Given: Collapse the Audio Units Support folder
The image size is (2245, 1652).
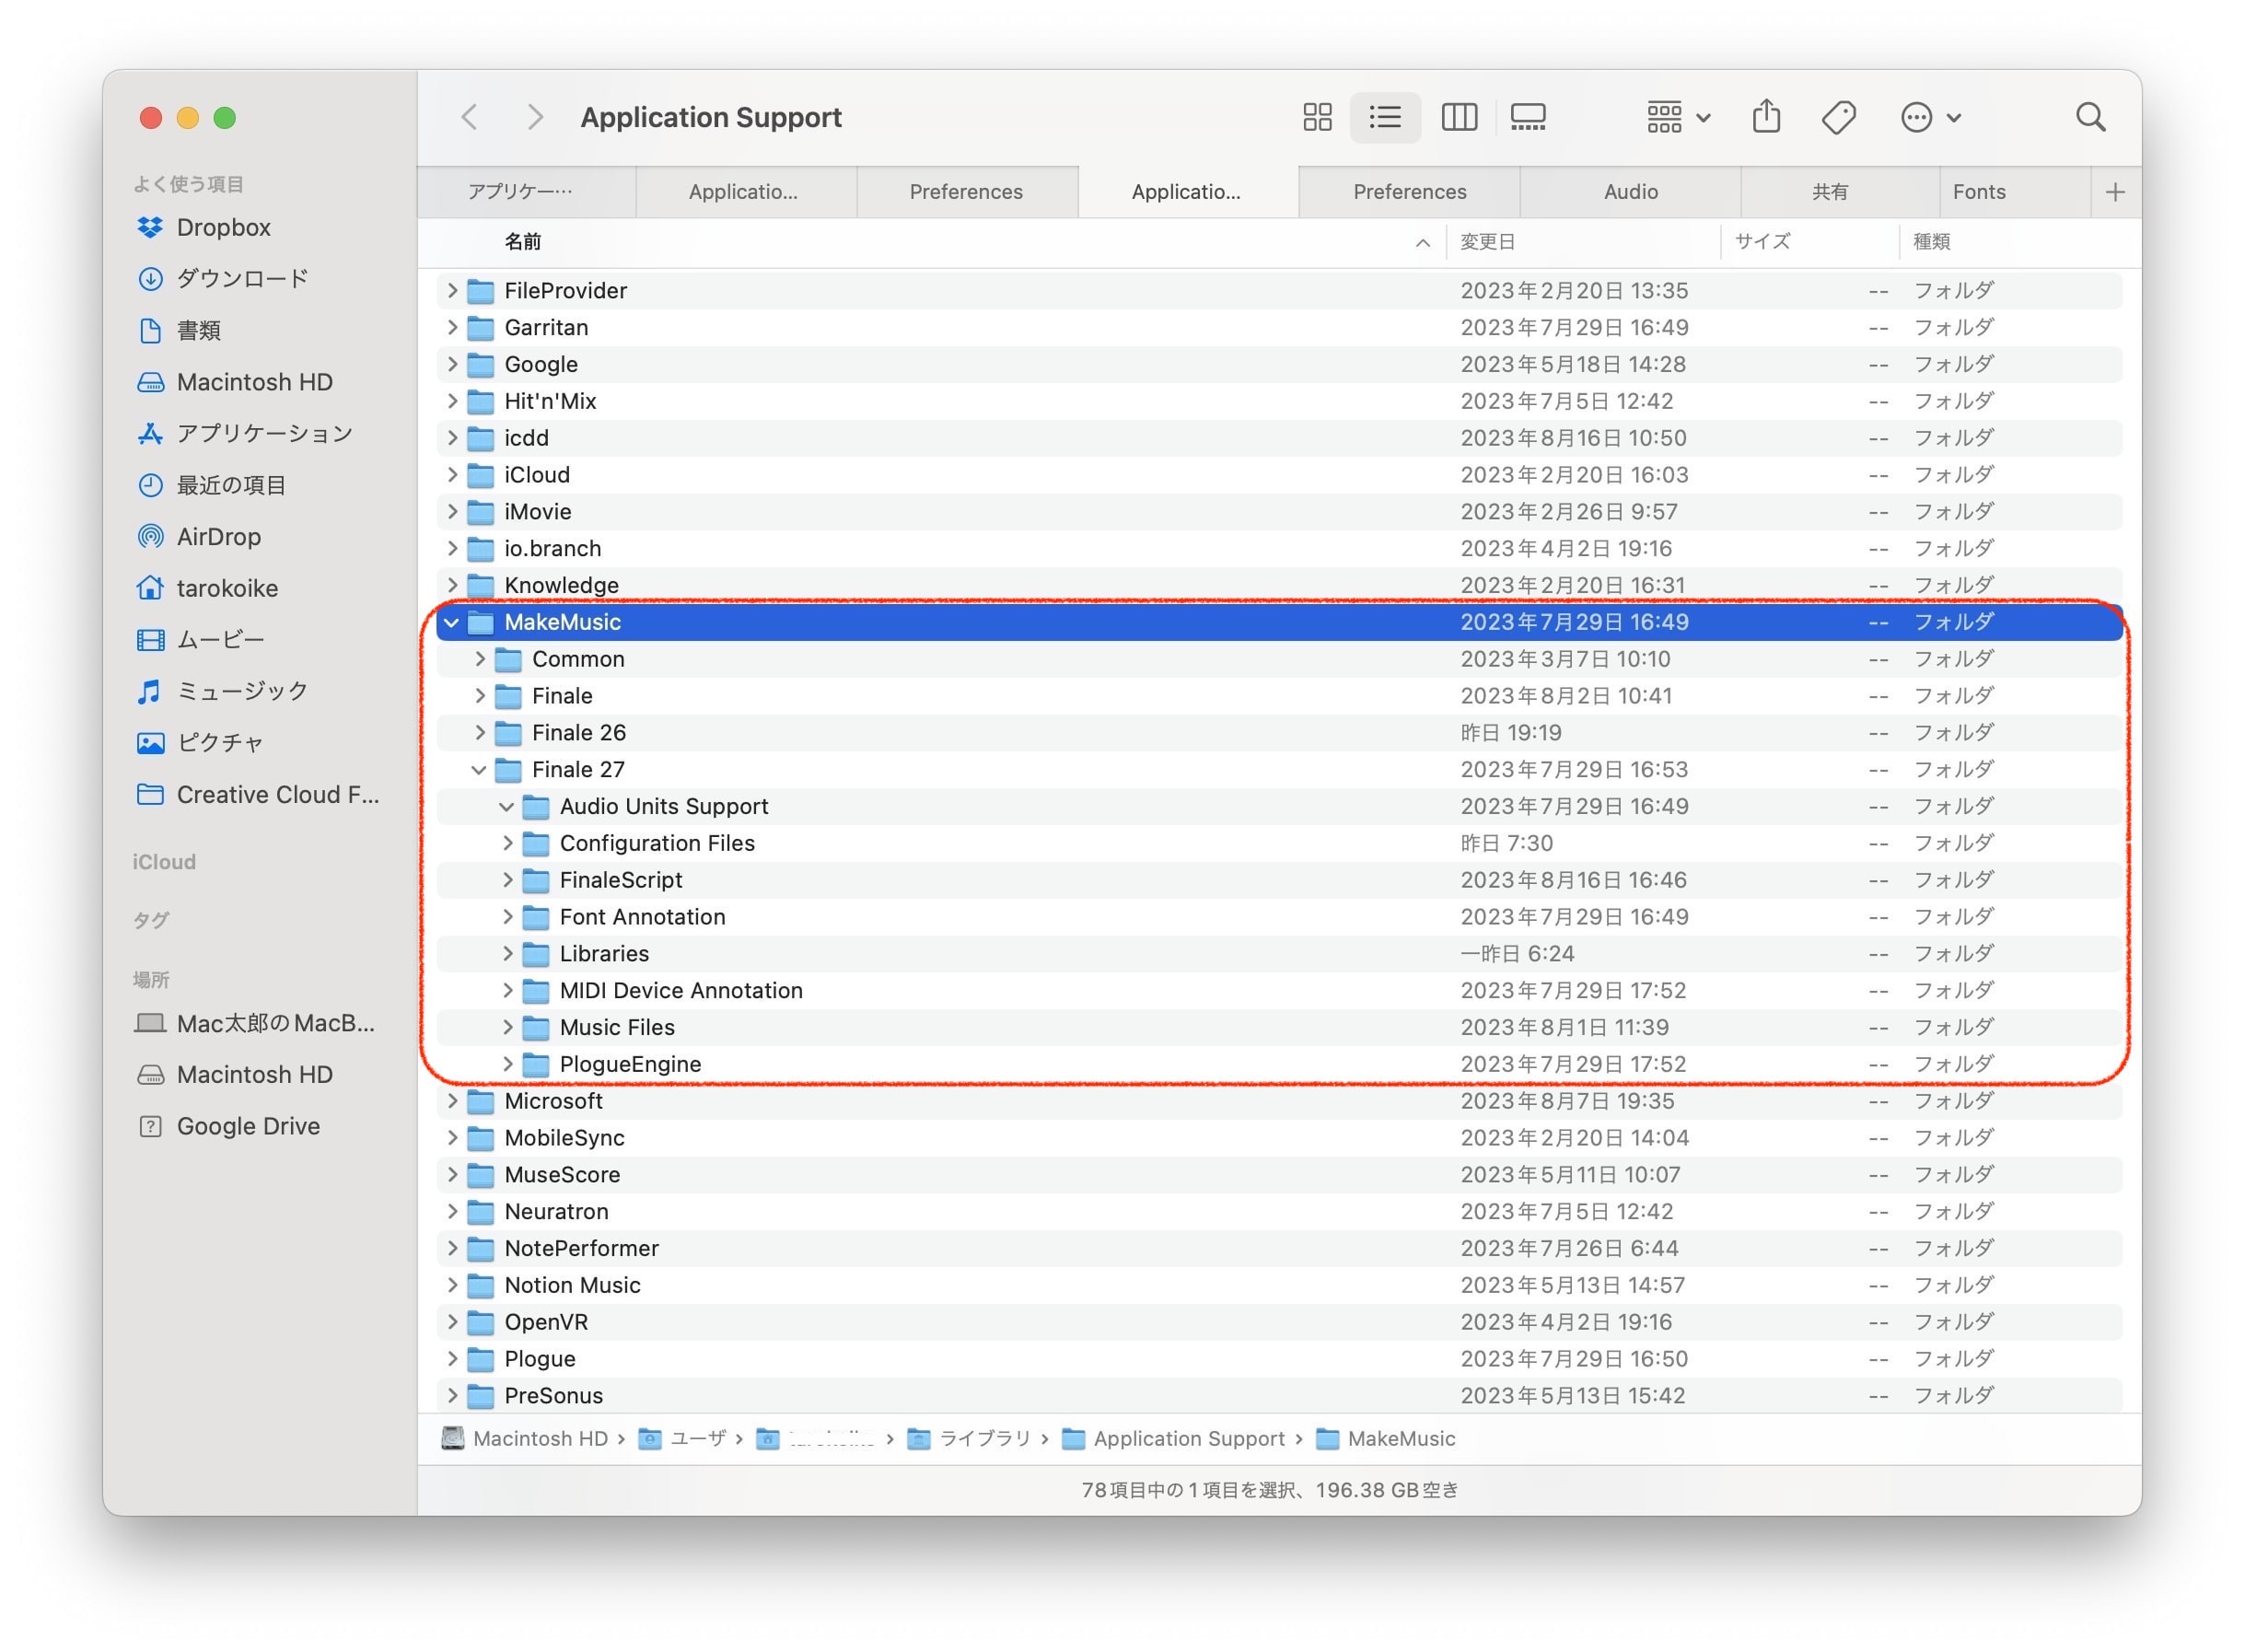Looking at the screenshot, I should [x=507, y=807].
